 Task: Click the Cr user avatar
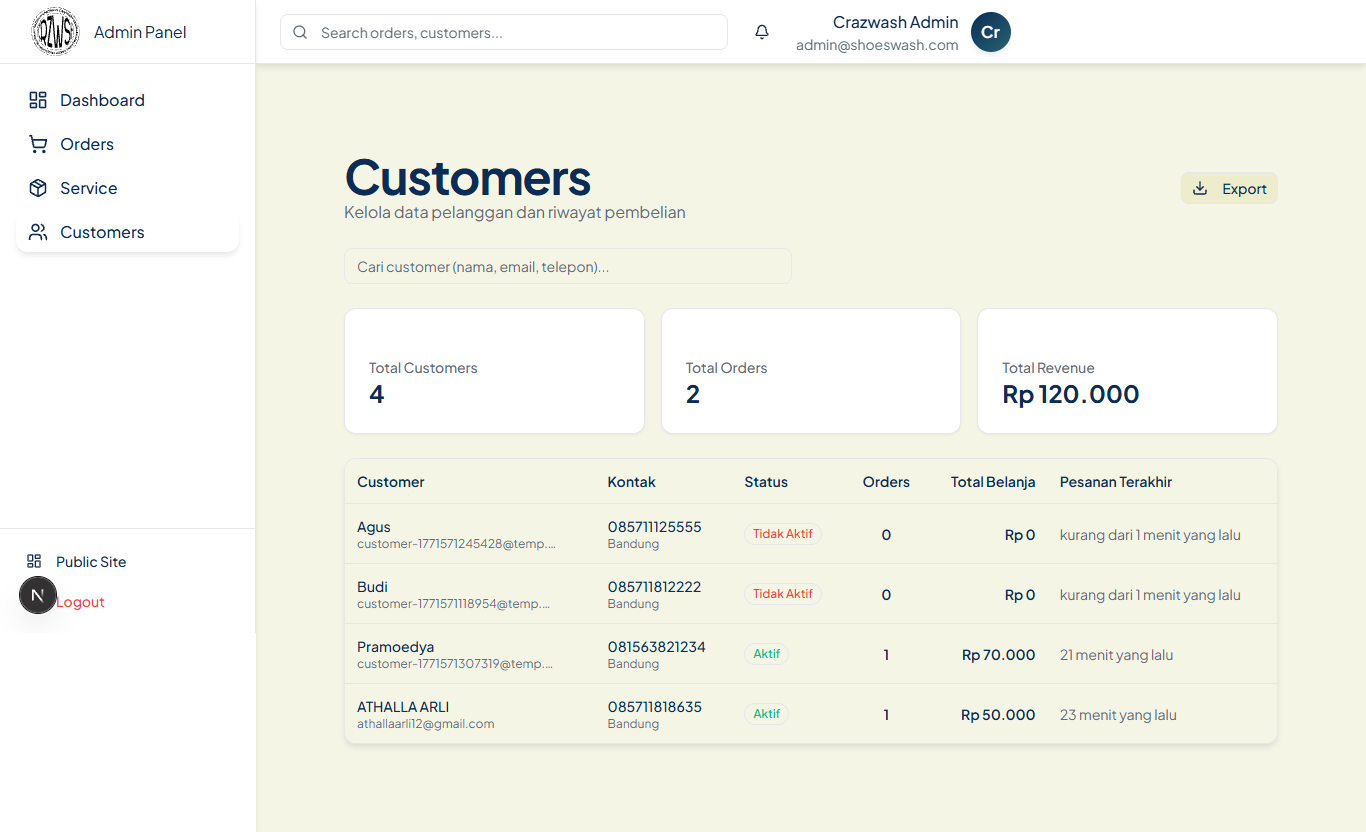pyautogui.click(x=991, y=32)
